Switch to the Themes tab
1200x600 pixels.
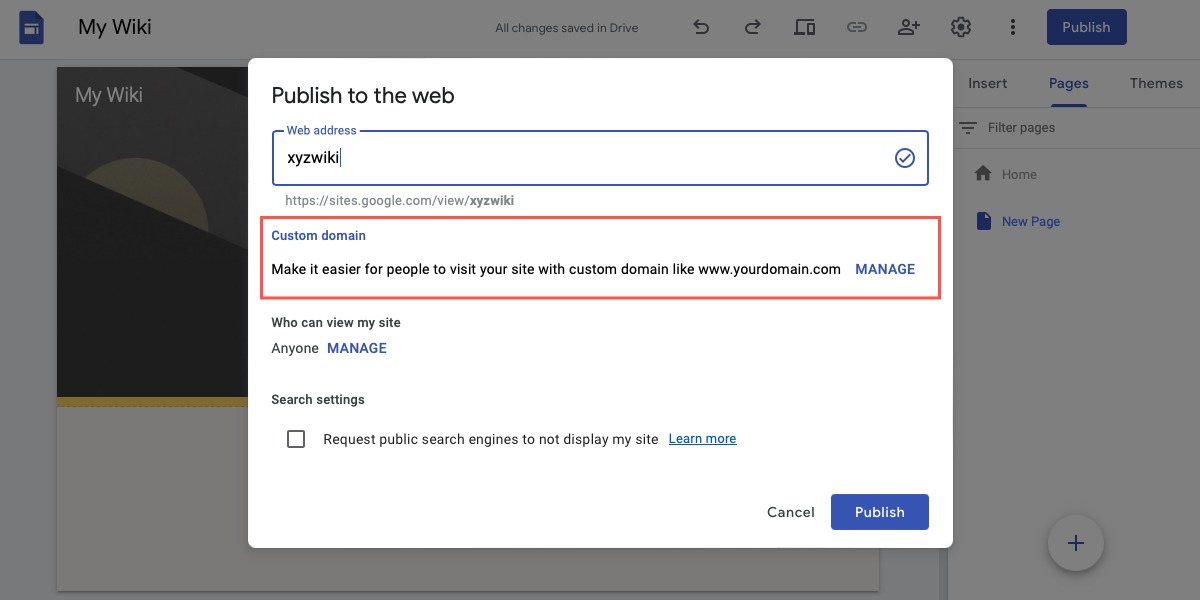(x=1156, y=83)
